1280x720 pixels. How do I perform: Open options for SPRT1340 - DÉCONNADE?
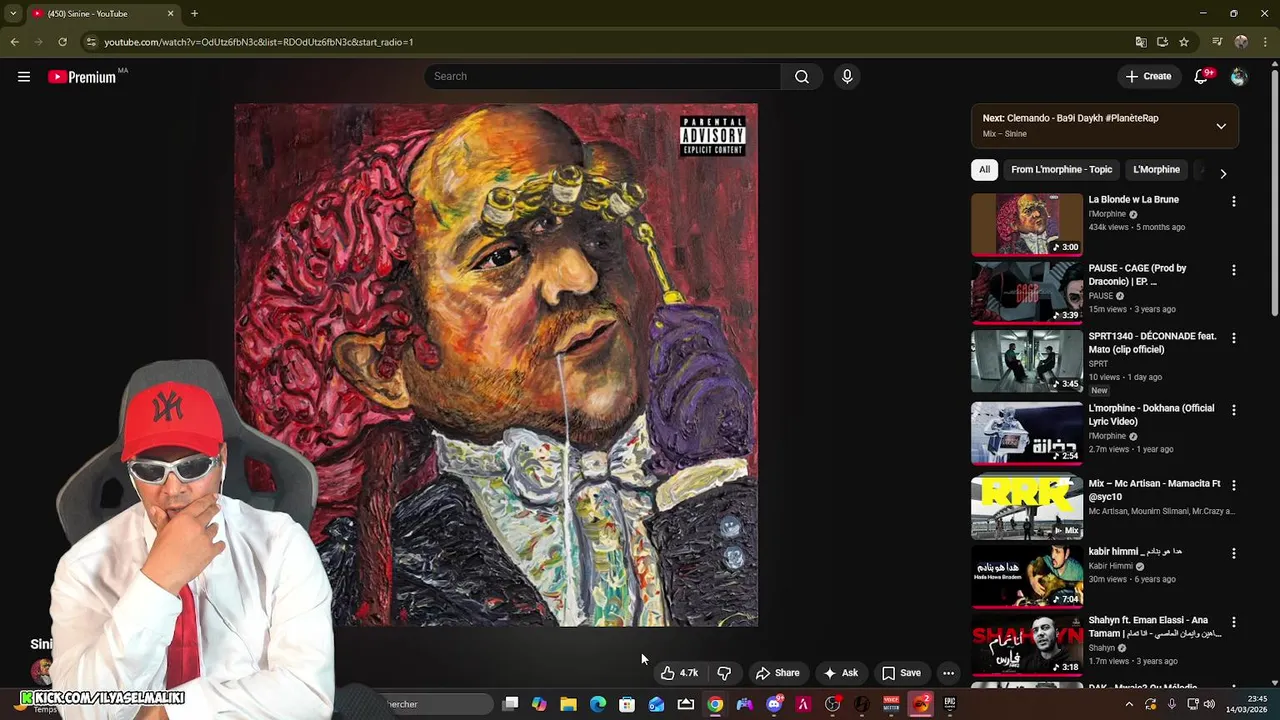tap(1233, 338)
